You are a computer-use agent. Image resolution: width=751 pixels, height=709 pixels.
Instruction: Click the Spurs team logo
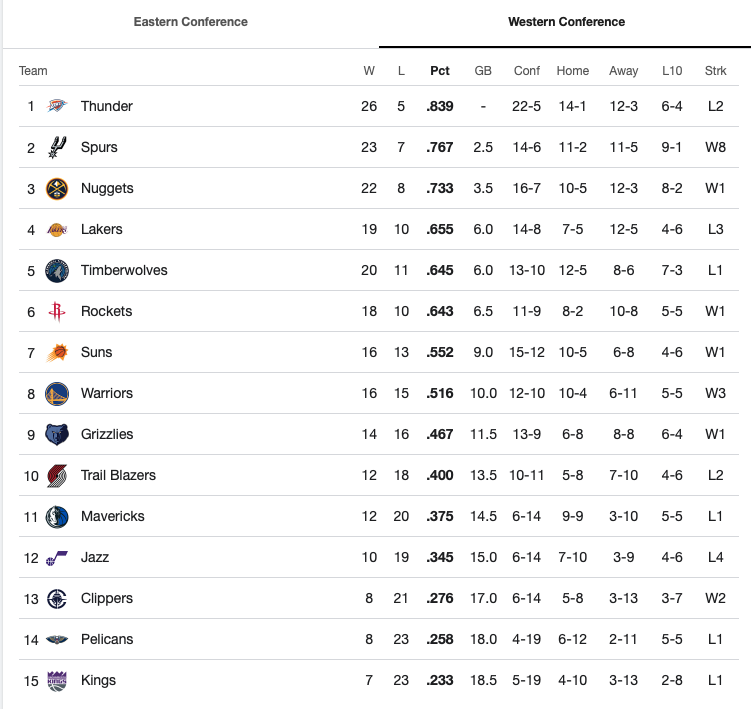pos(57,147)
